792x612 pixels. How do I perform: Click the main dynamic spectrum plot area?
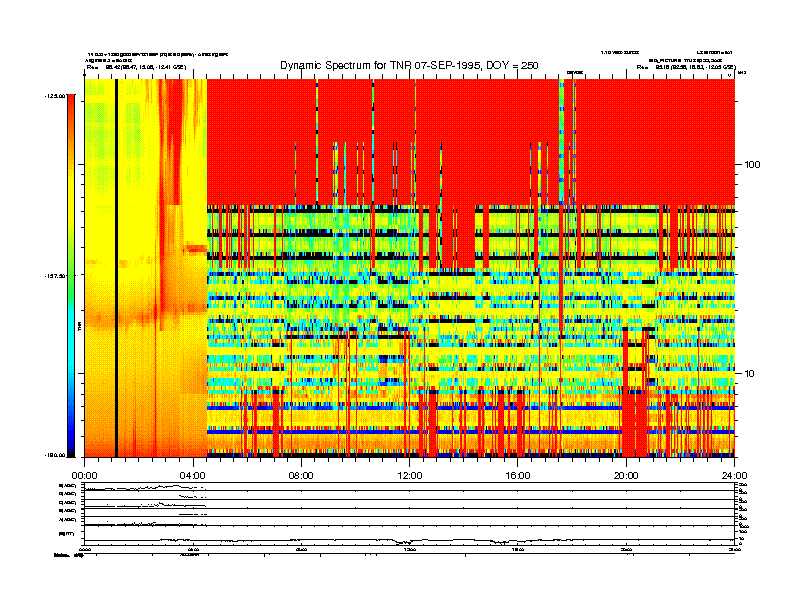coord(409,268)
